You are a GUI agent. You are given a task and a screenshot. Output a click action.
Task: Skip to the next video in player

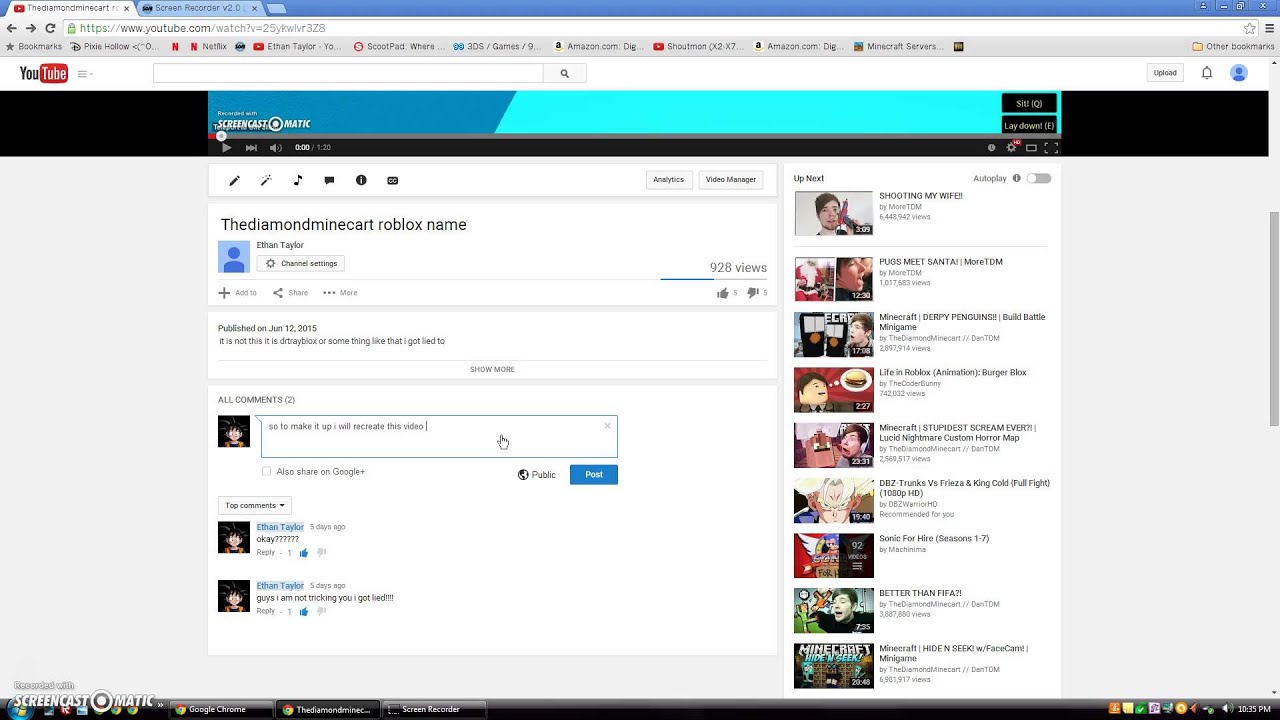coord(251,147)
